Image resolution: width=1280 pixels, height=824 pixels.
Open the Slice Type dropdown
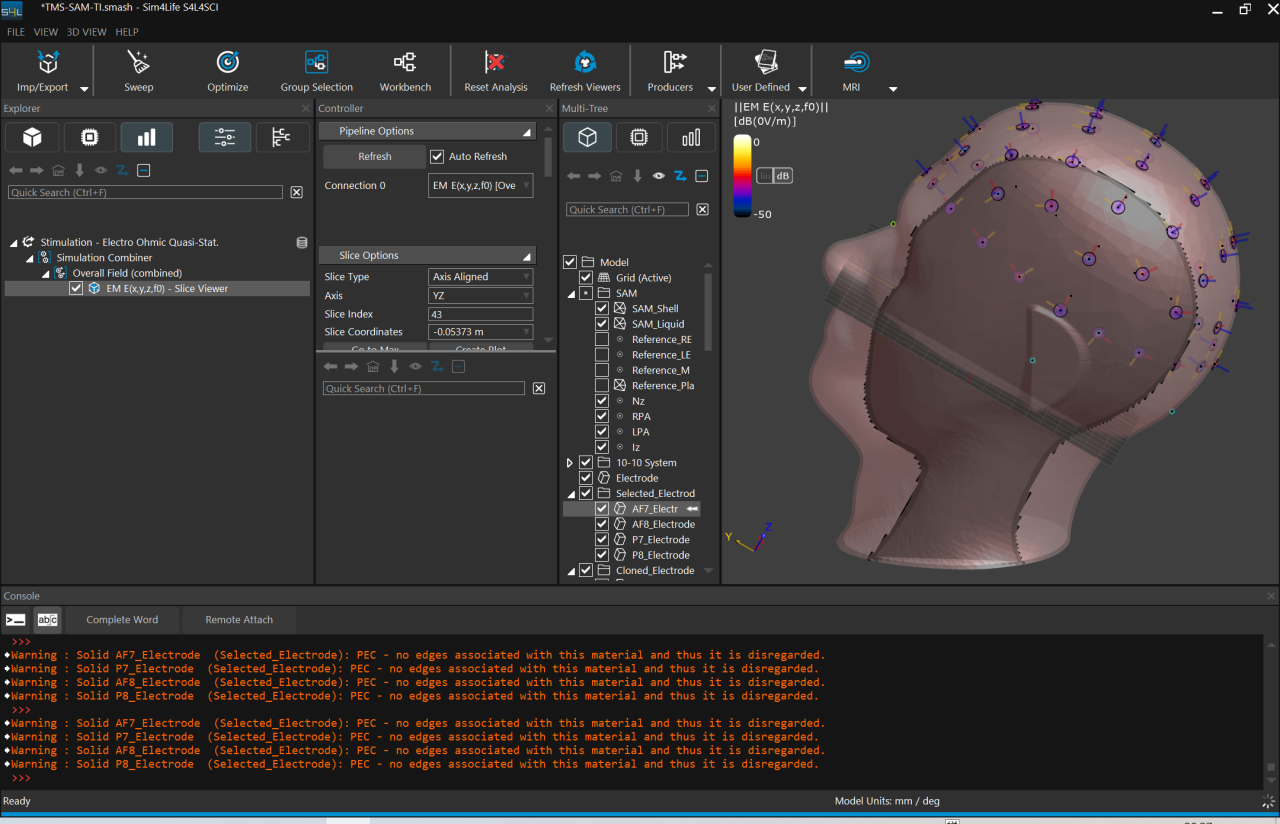pyautogui.click(x=481, y=277)
